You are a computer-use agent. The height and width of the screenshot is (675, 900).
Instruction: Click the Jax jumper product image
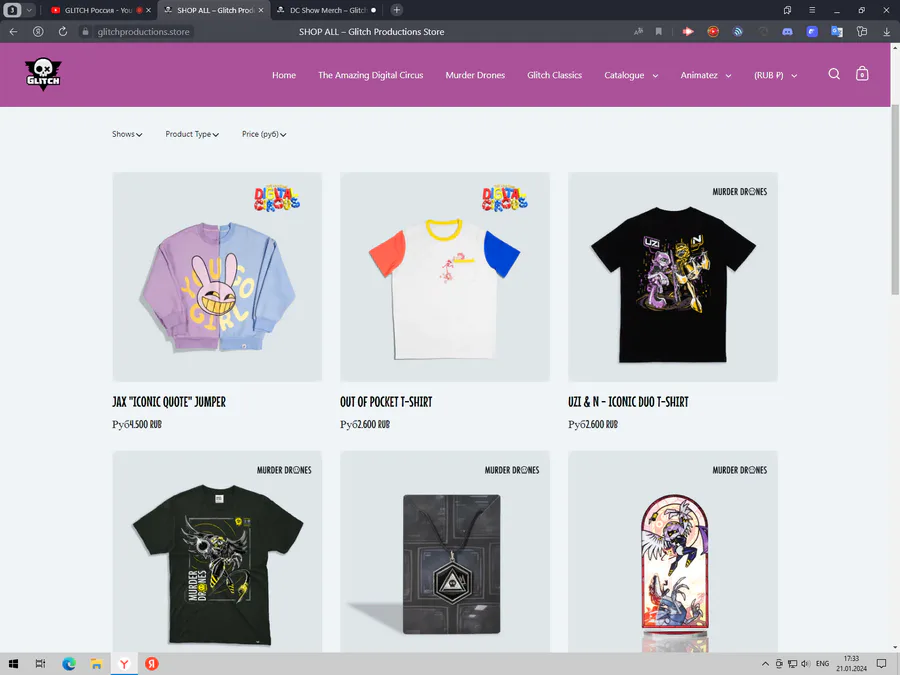coord(217,277)
